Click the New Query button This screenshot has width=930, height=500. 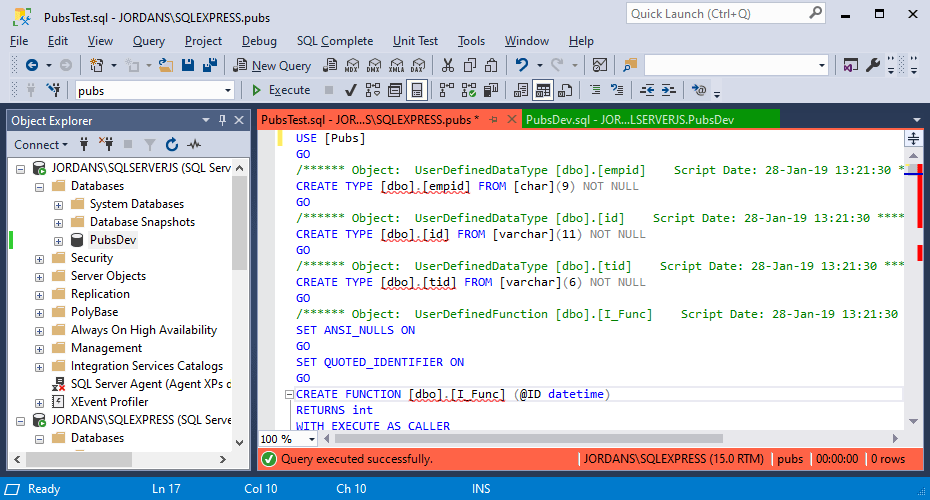pyautogui.click(x=272, y=65)
